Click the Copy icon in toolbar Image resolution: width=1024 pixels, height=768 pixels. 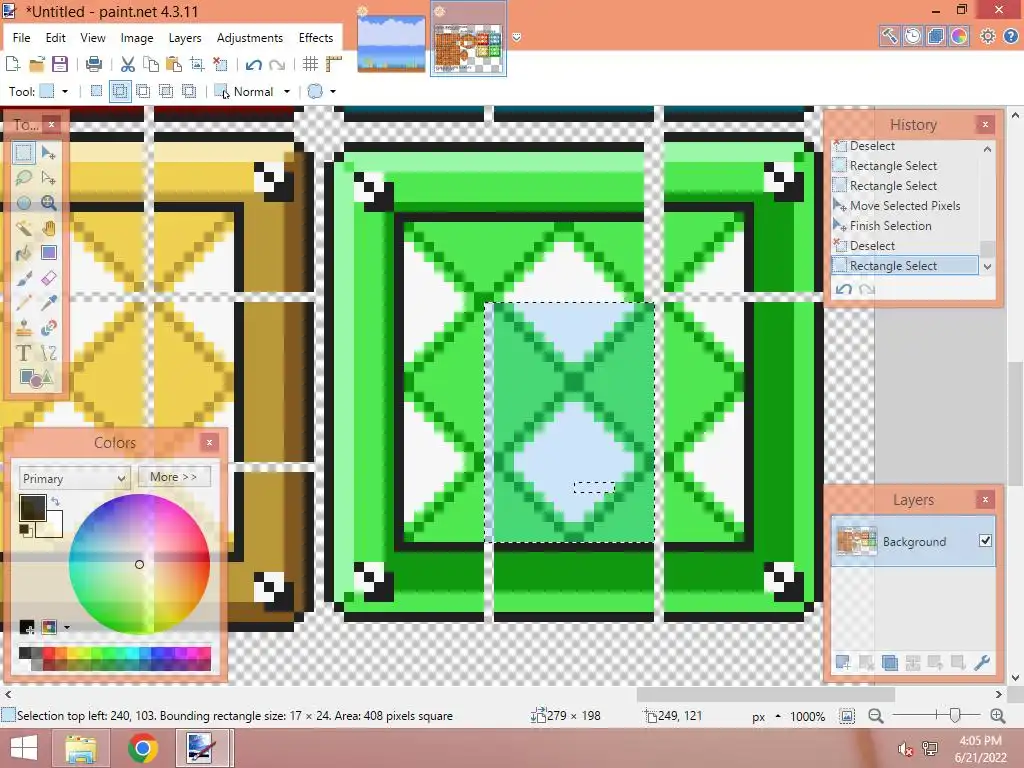coord(151,64)
